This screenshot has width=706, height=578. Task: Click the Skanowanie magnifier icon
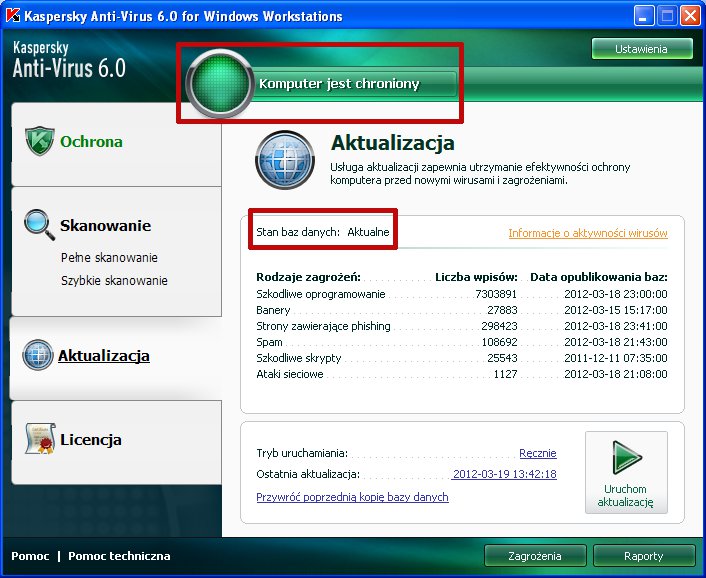pos(39,224)
